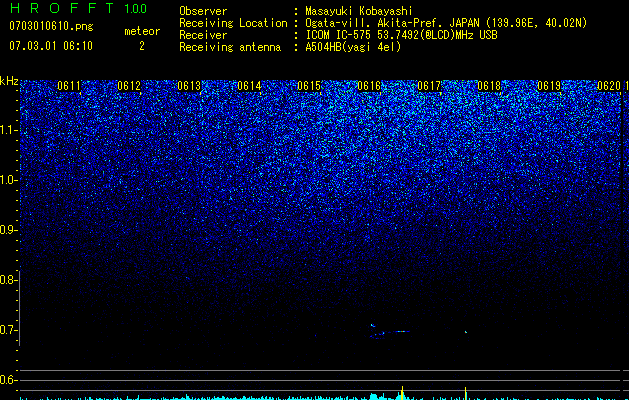Click the kHz axis unit label
Image resolution: width=629 pixels, height=400 pixels.
pyautogui.click(x=9, y=81)
